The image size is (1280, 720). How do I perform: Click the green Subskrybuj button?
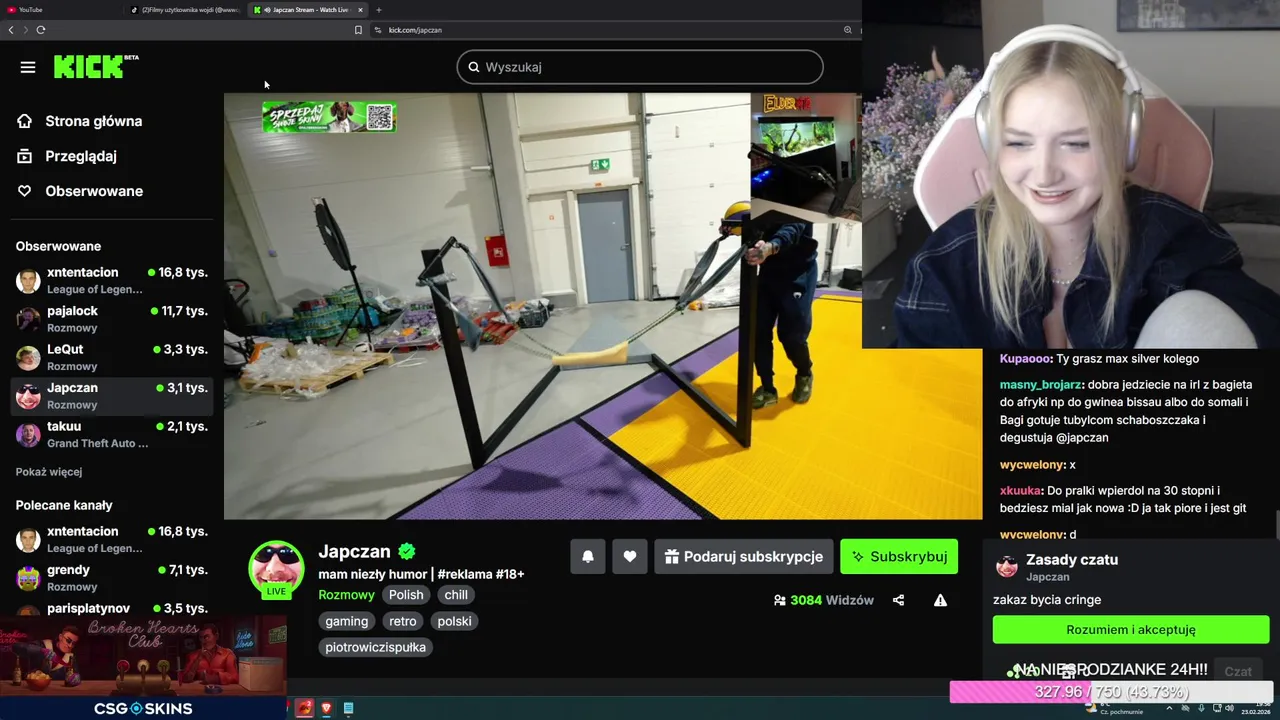(899, 557)
